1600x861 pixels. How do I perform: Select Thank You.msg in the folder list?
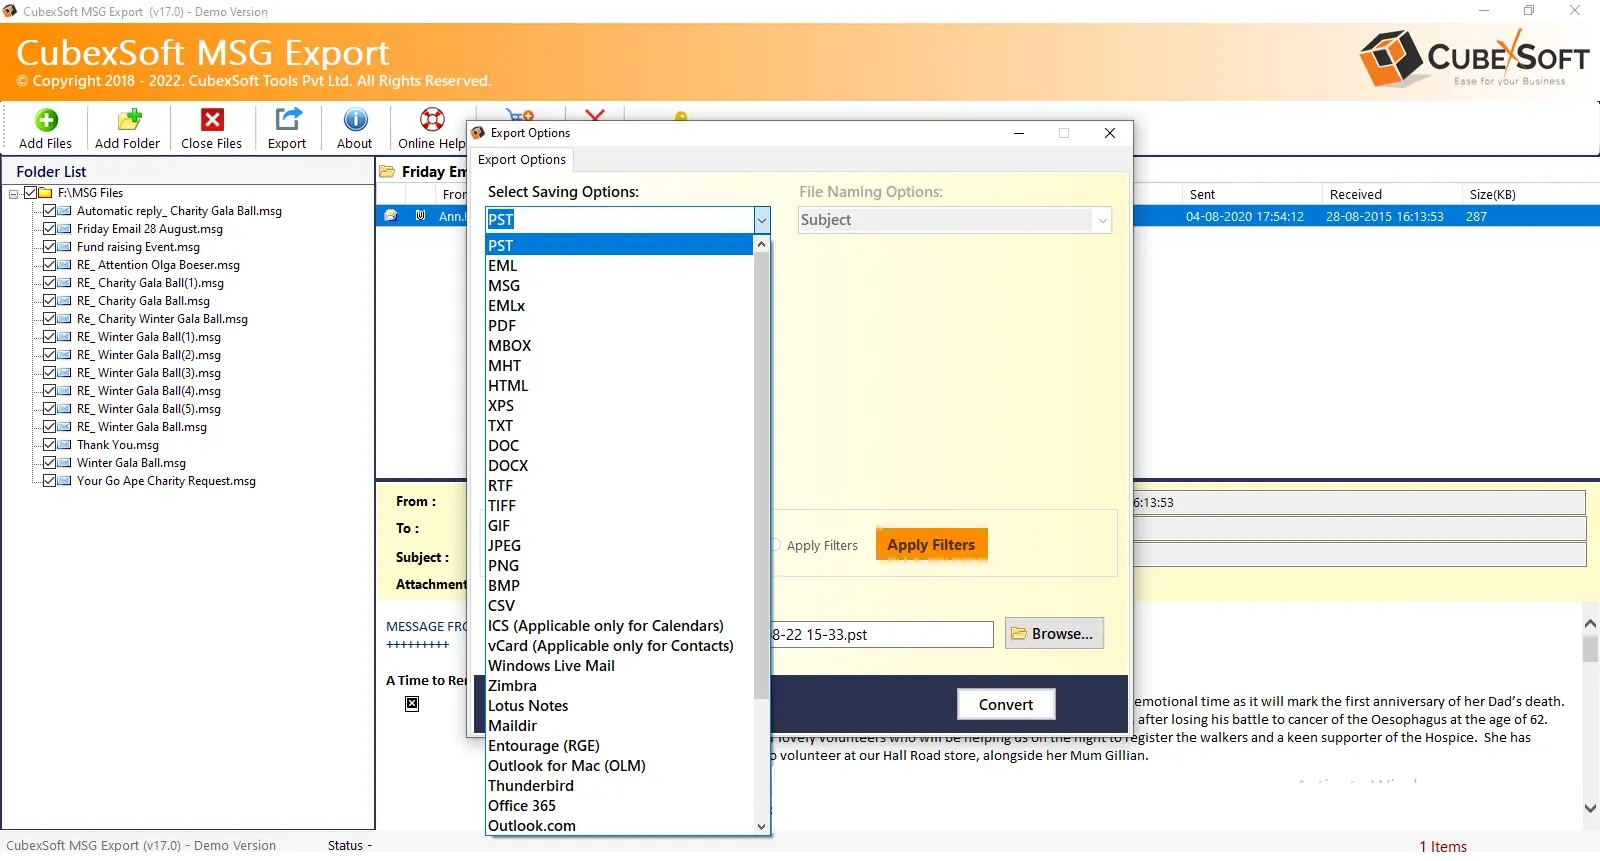click(118, 445)
